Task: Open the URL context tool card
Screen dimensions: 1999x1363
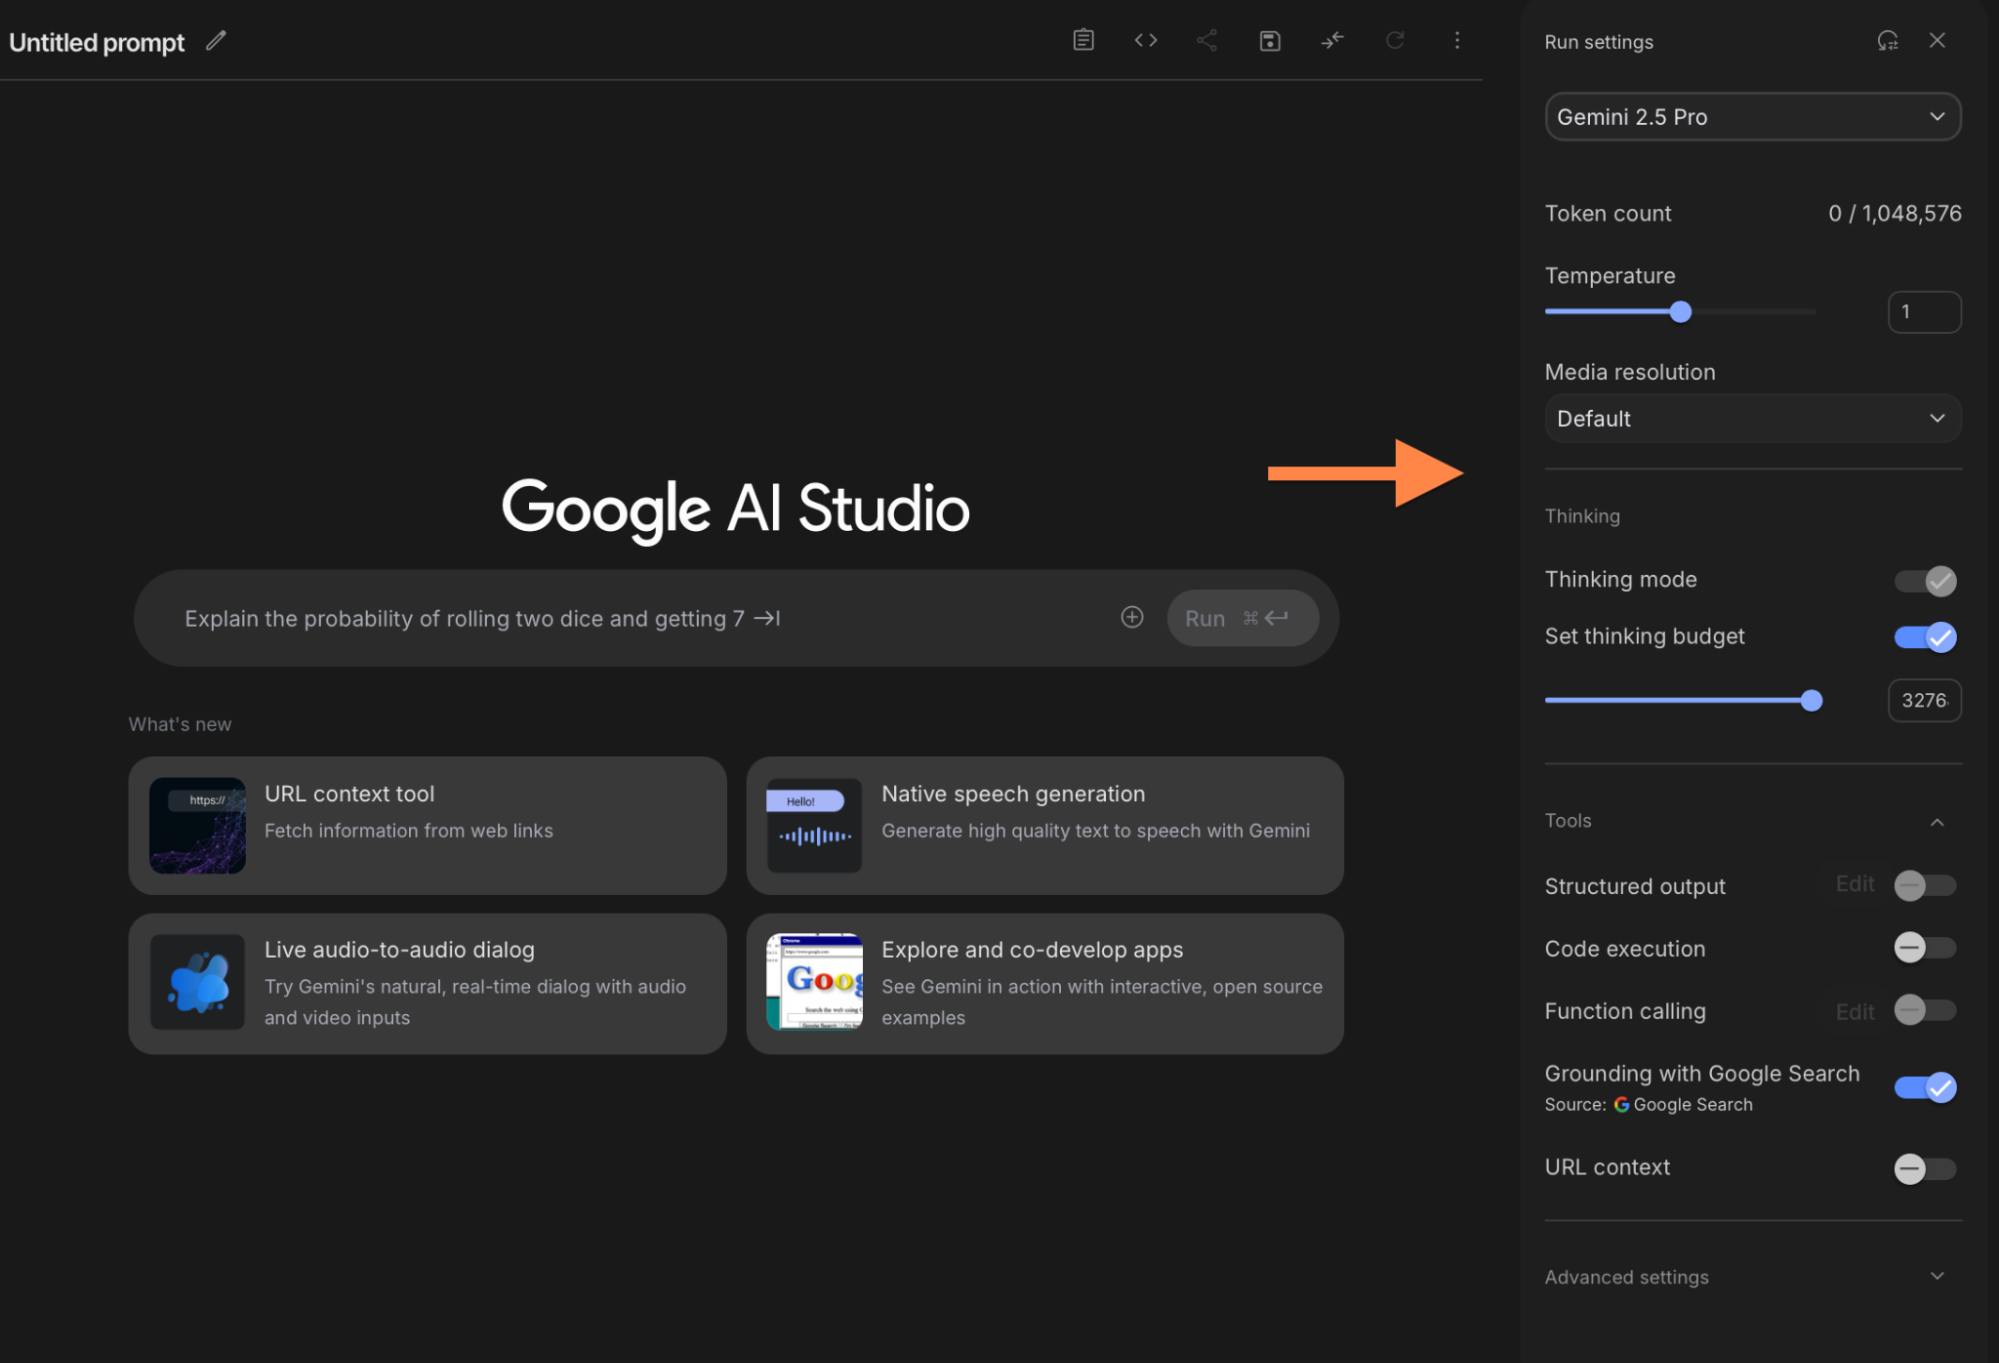Action: pyautogui.click(x=427, y=825)
